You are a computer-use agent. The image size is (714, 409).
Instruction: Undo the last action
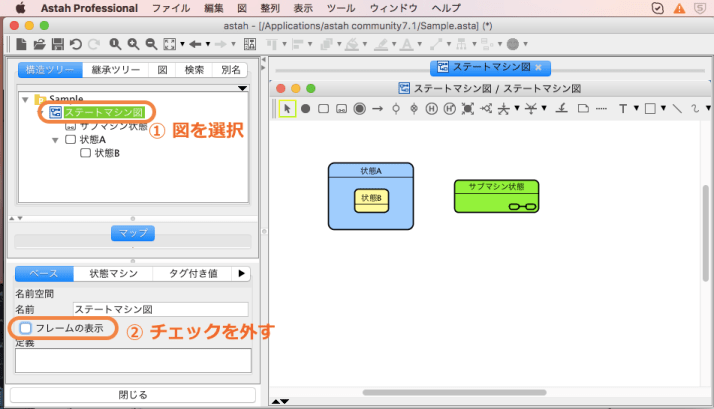[76, 44]
